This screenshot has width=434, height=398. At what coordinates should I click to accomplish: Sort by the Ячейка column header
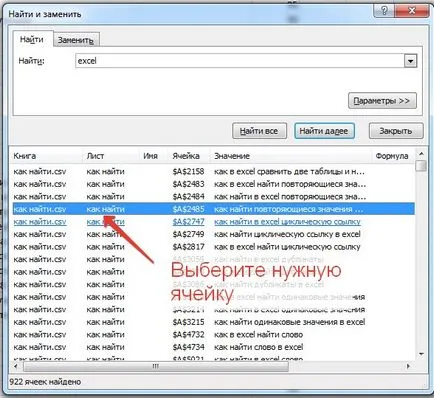pyautogui.click(x=189, y=156)
